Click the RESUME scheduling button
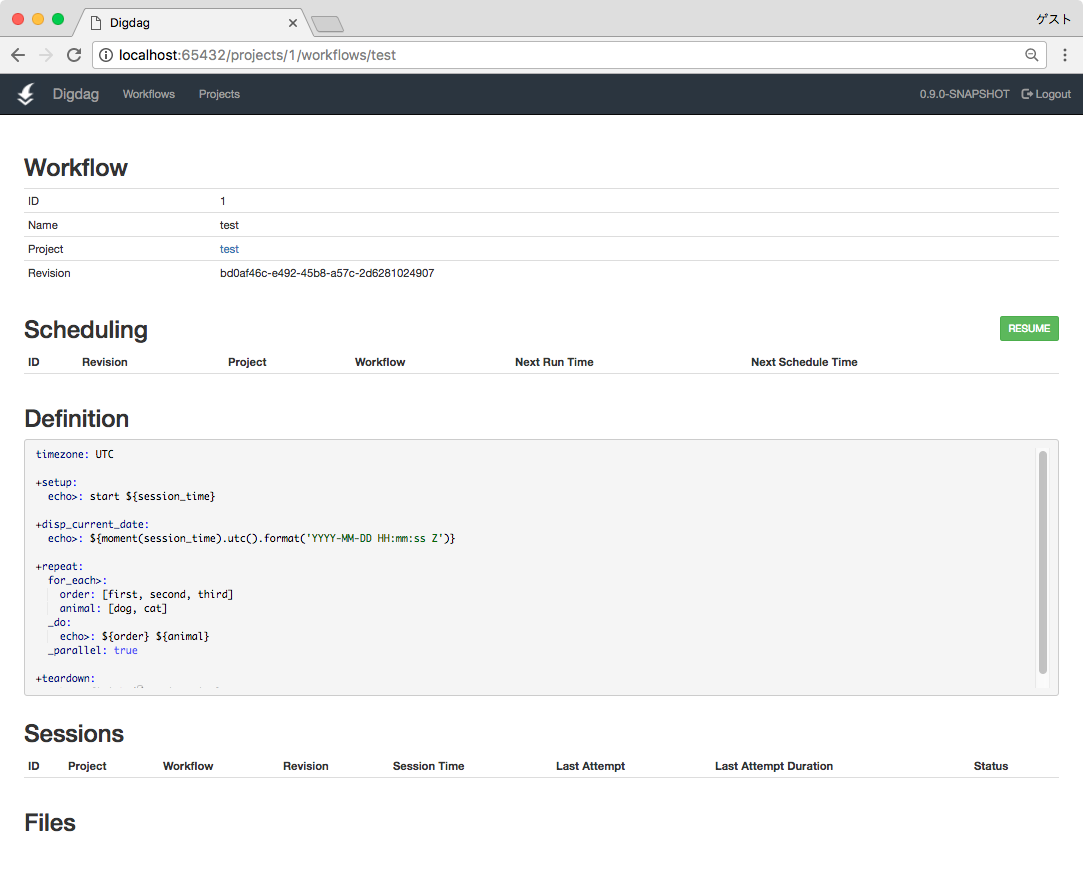The image size is (1083, 876). coord(1029,328)
